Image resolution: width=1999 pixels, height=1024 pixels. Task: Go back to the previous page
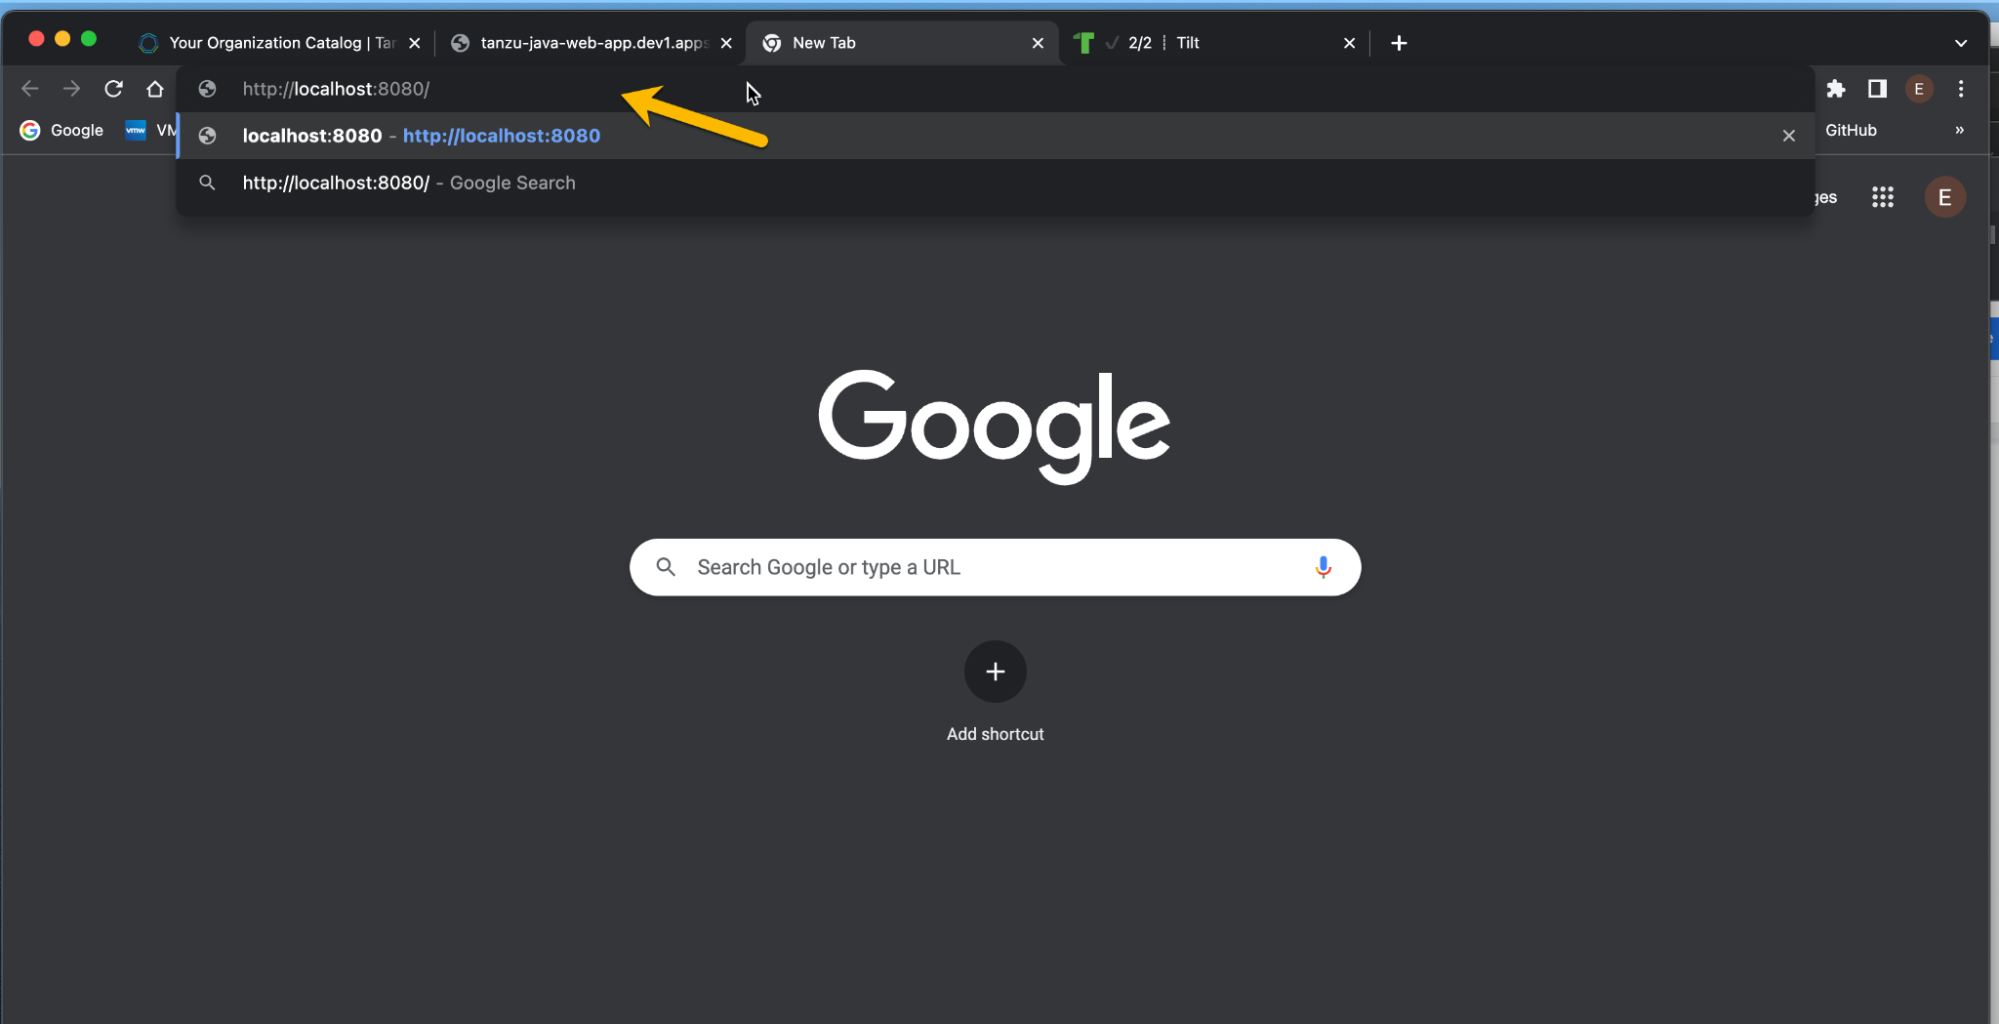click(x=30, y=89)
